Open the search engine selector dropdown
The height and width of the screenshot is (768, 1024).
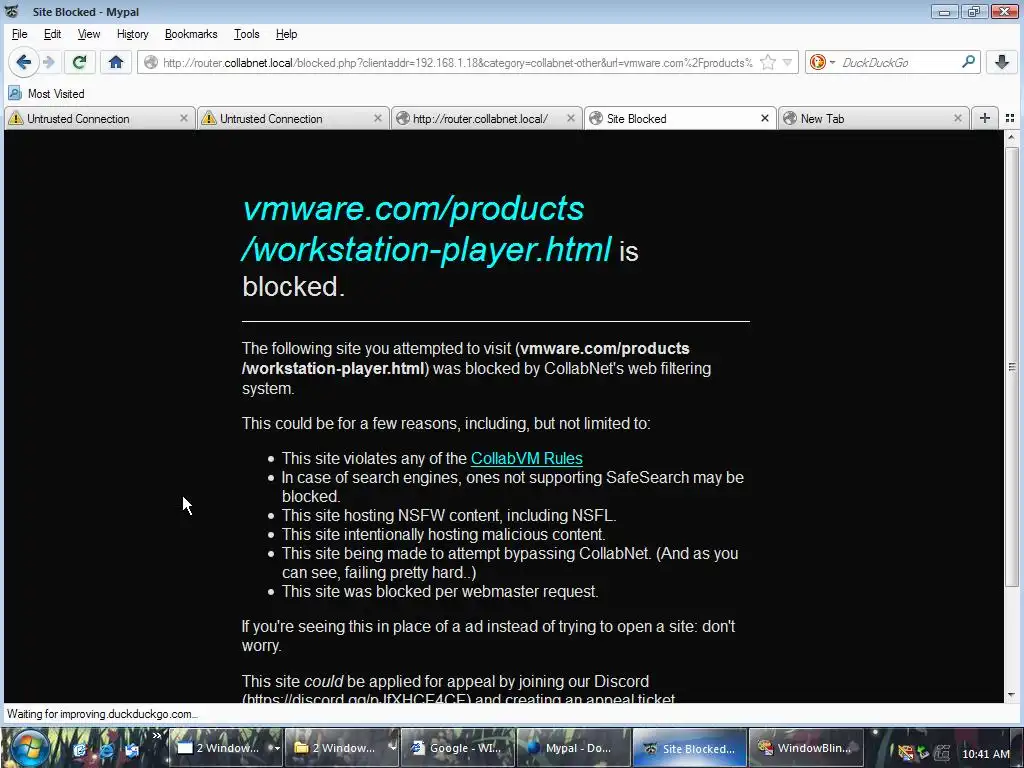click(x=822, y=62)
